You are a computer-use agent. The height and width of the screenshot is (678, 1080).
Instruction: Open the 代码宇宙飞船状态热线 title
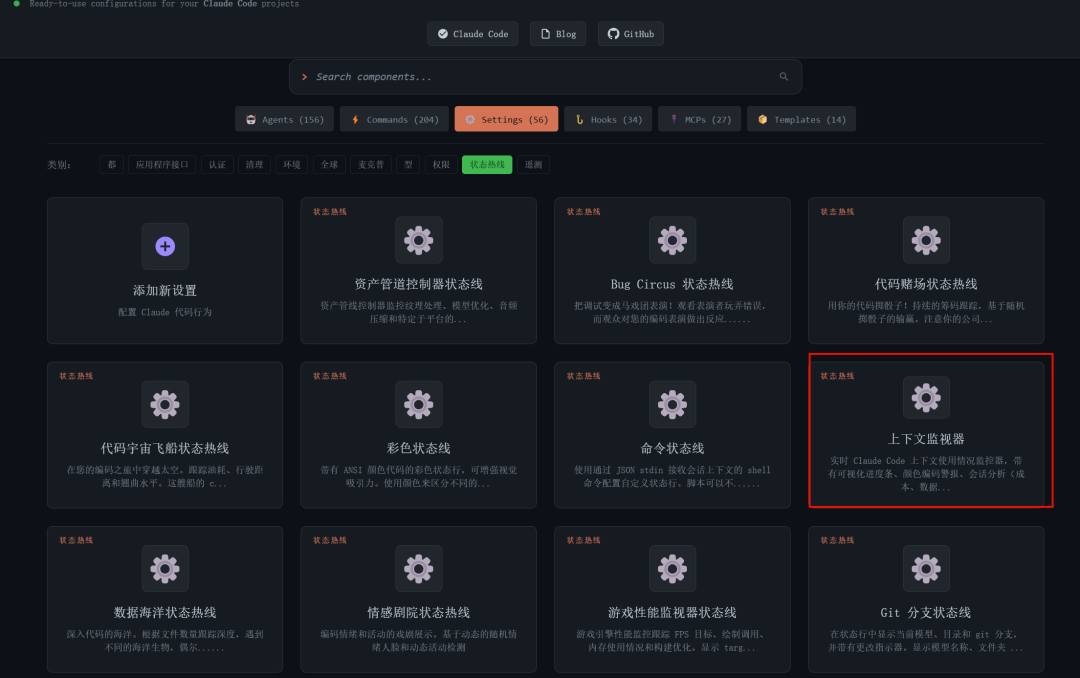point(165,449)
